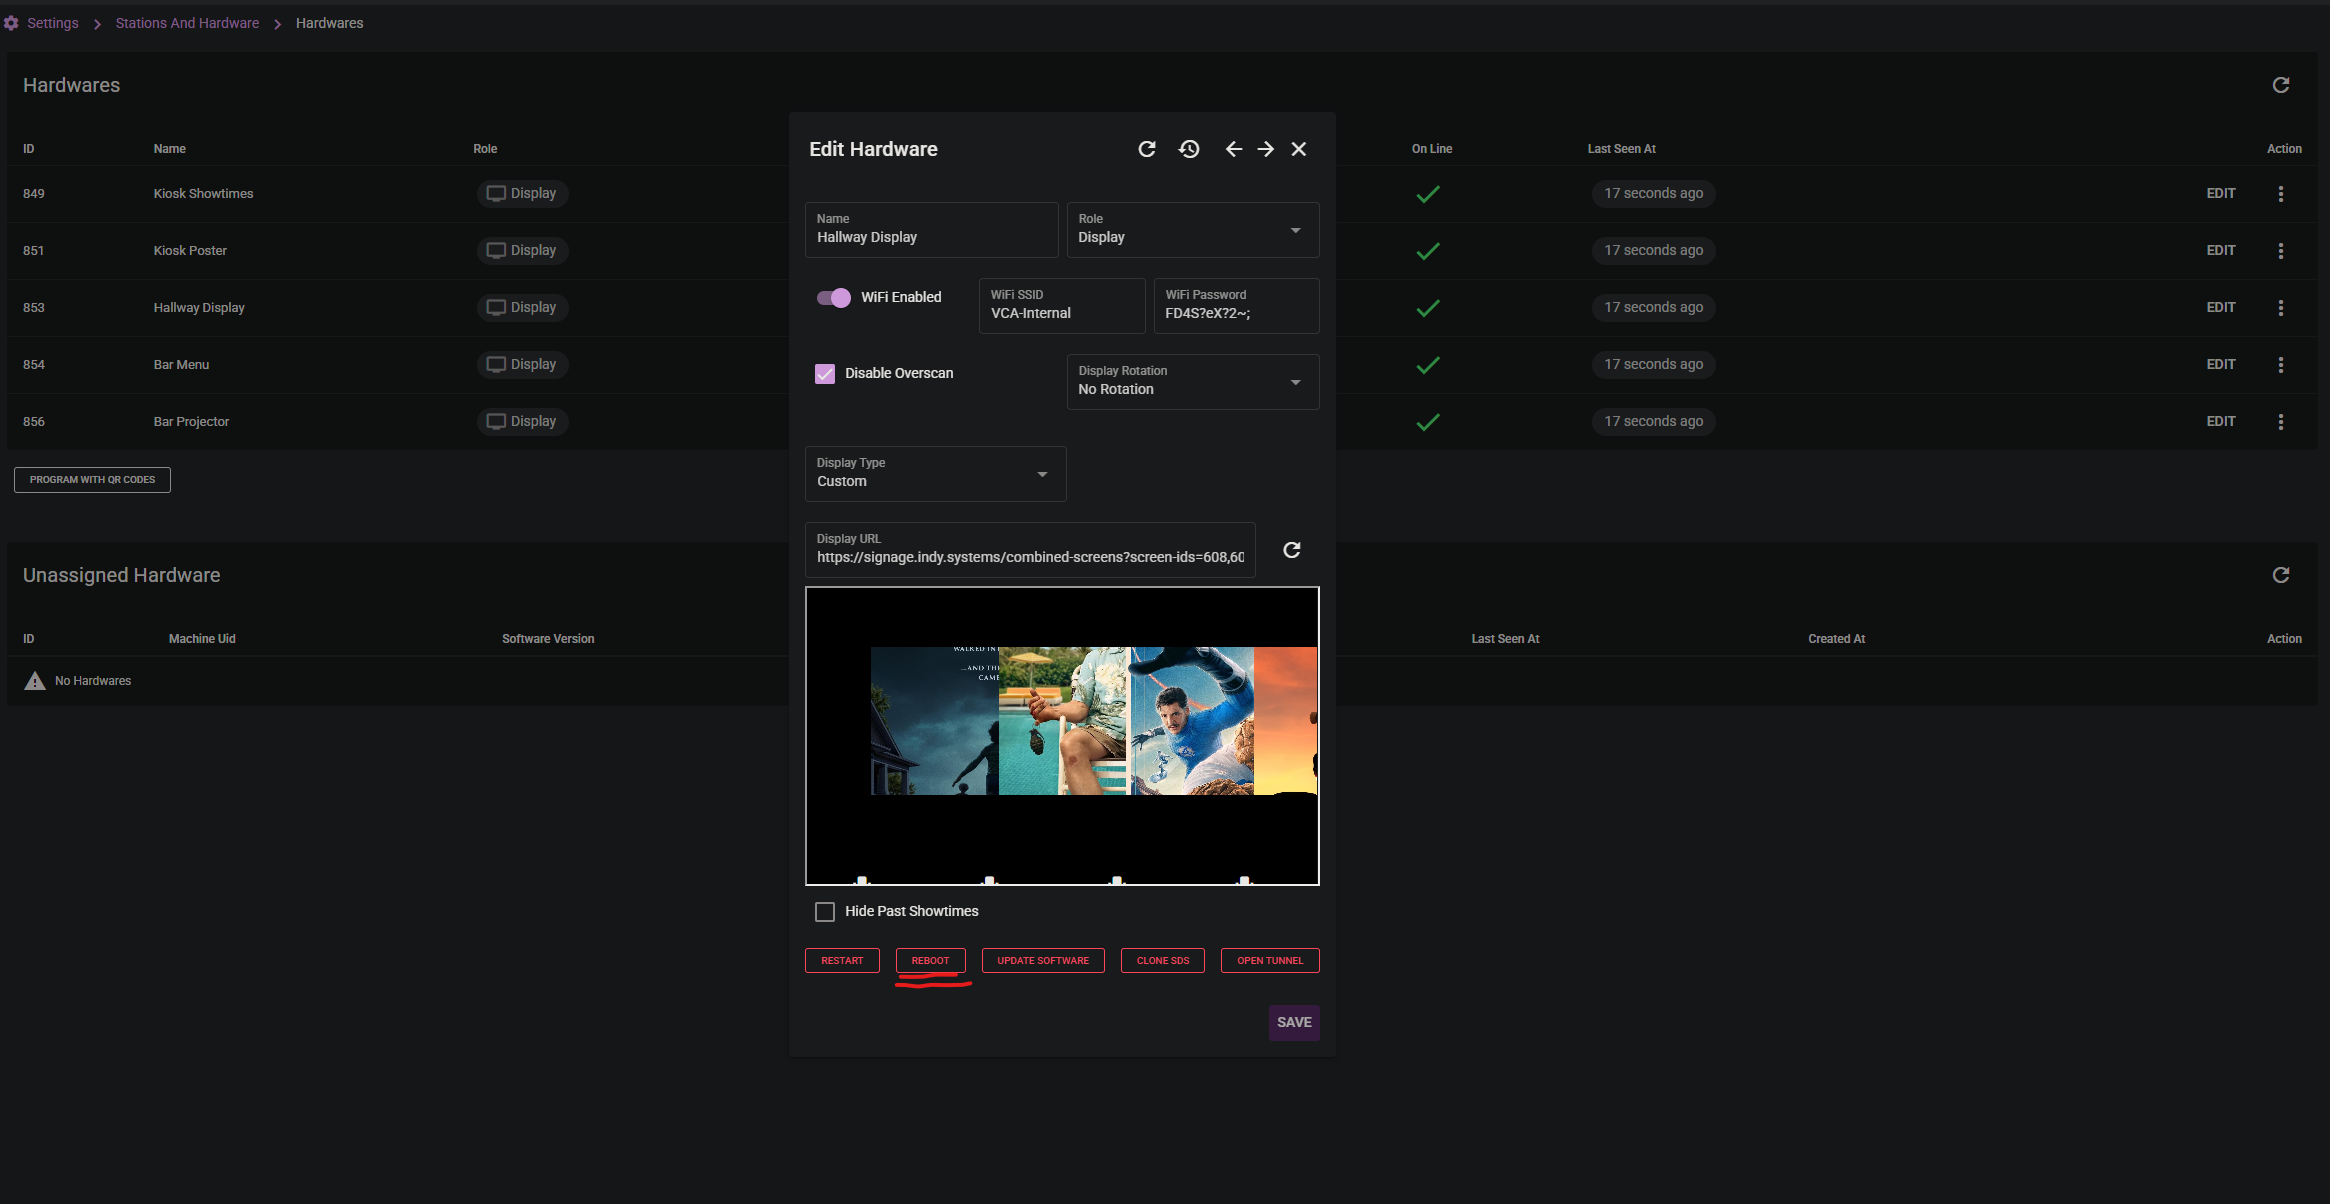
Task: Toggle the WiFi Enabled switch
Action: [833, 298]
